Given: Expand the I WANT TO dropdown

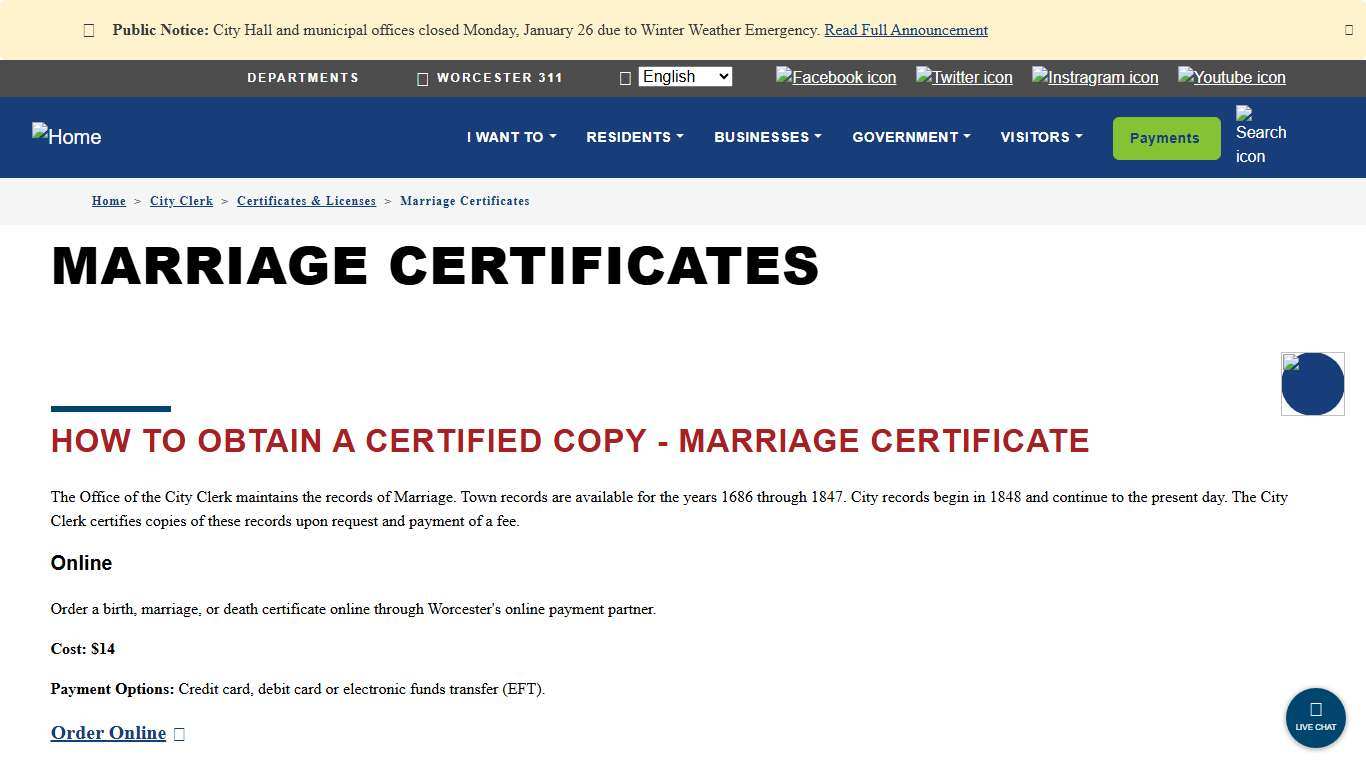Looking at the screenshot, I should tap(511, 137).
